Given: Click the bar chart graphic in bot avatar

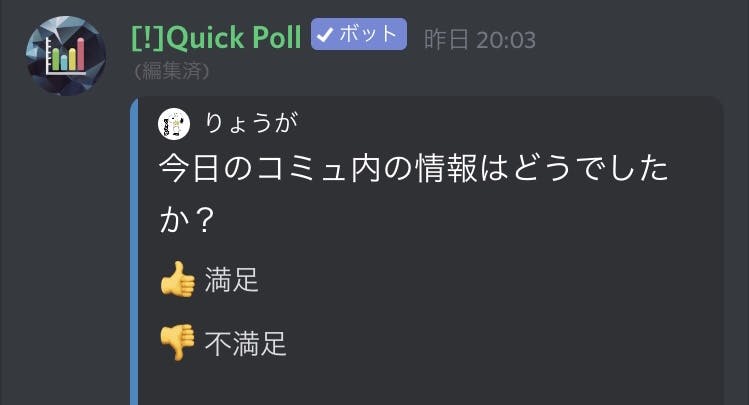Looking at the screenshot, I should pyautogui.click(x=66, y=56).
